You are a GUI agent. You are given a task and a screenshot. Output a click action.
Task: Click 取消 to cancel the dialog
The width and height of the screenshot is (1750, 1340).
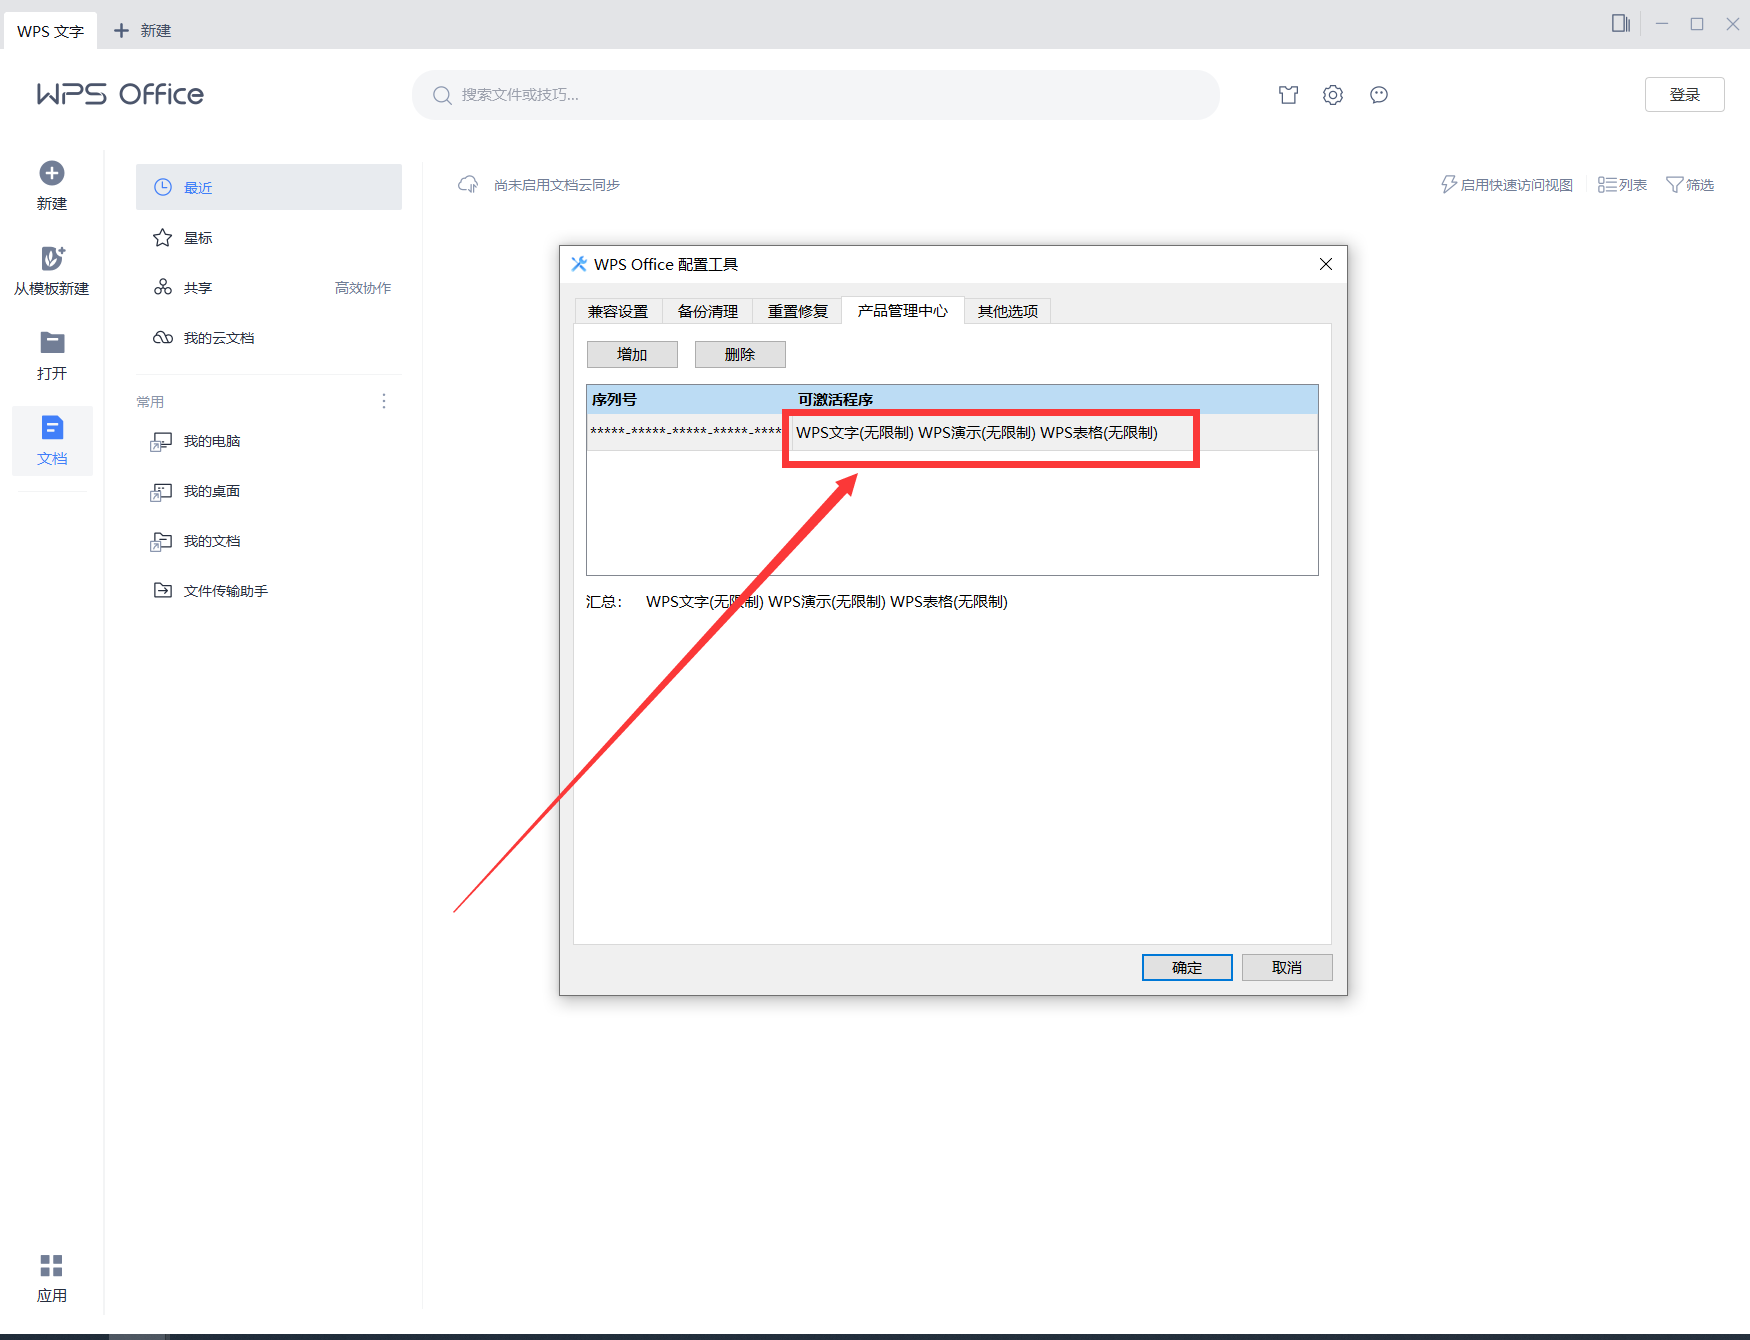[x=1287, y=968]
